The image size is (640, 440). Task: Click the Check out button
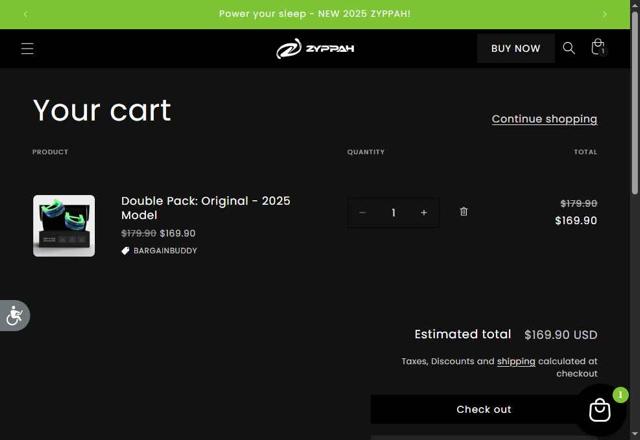pos(484,409)
